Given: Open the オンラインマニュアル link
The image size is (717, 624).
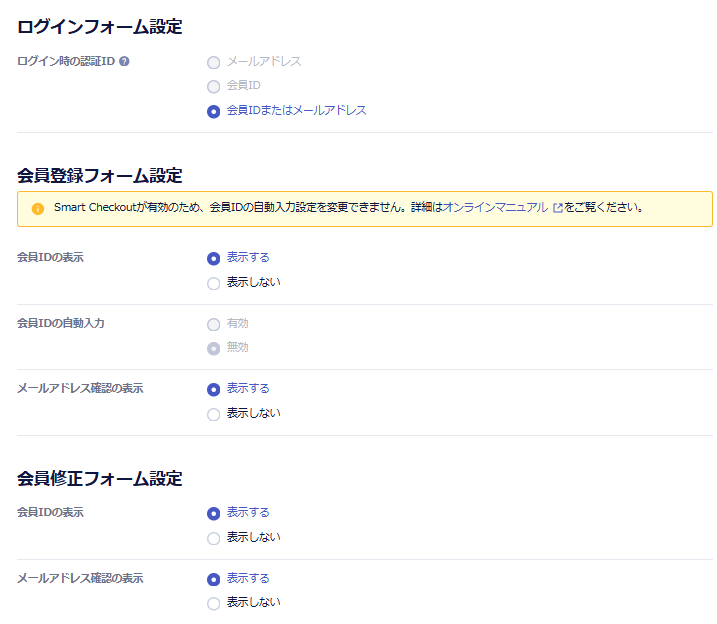Looking at the screenshot, I should pyautogui.click(x=495, y=208).
